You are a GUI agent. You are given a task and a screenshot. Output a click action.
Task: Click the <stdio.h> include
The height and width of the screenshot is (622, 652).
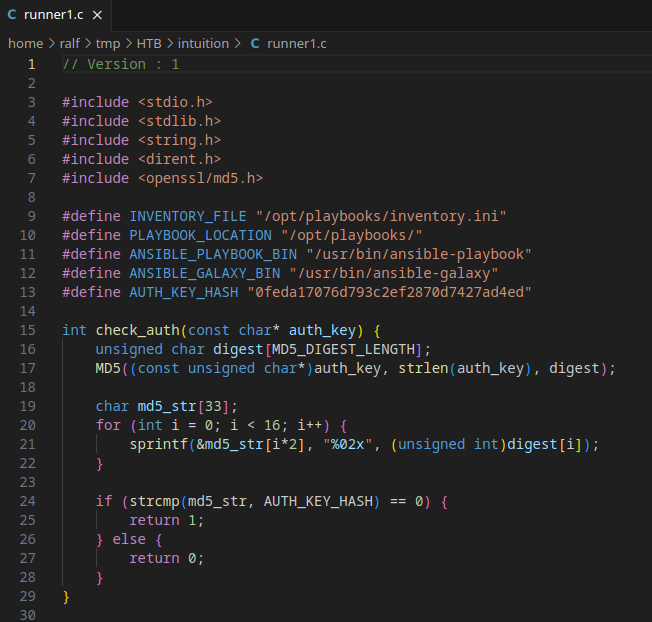(175, 102)
